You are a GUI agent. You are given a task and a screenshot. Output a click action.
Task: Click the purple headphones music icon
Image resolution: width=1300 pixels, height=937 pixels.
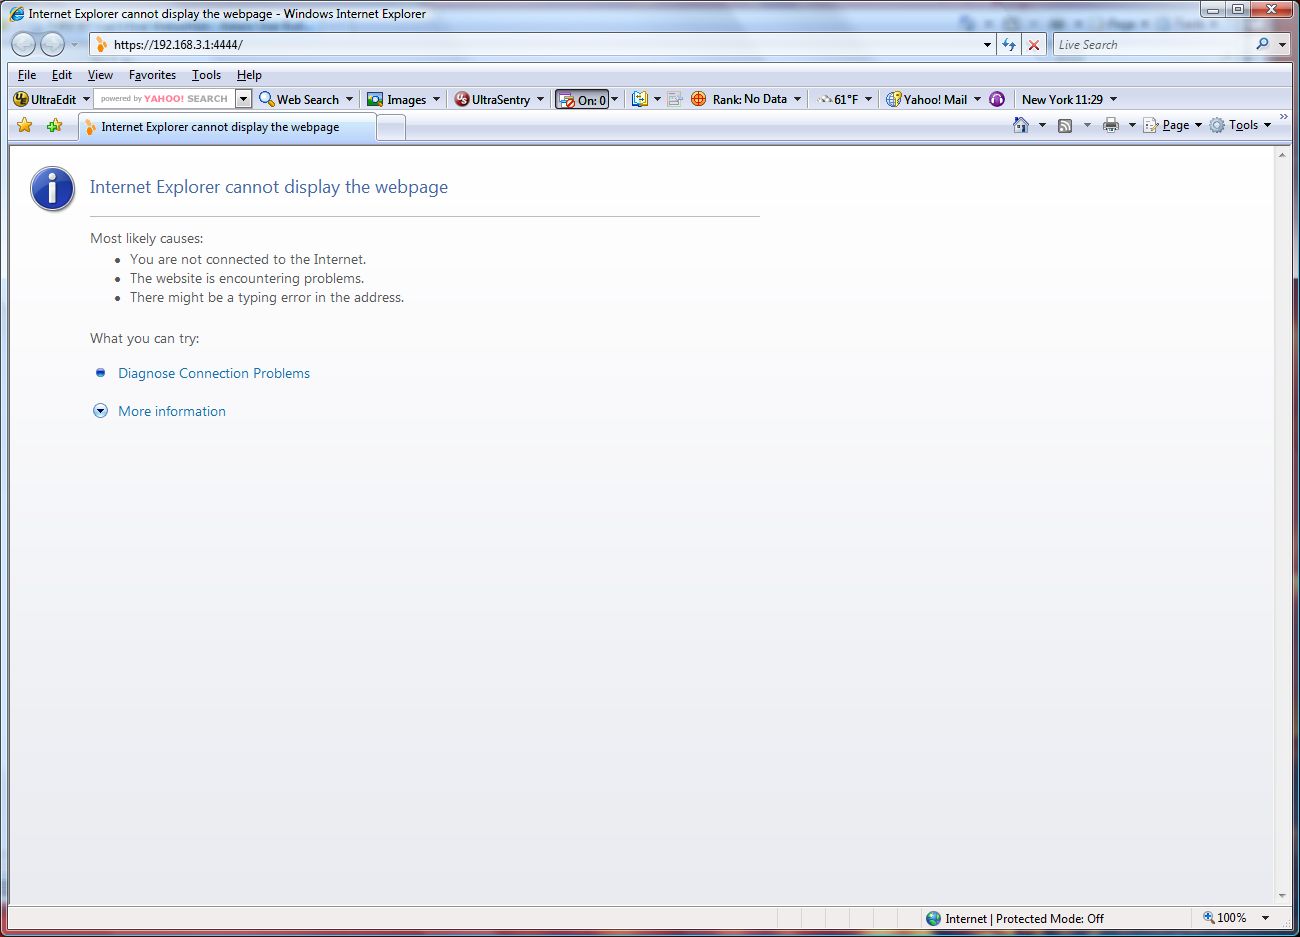(x=997, y=99)
